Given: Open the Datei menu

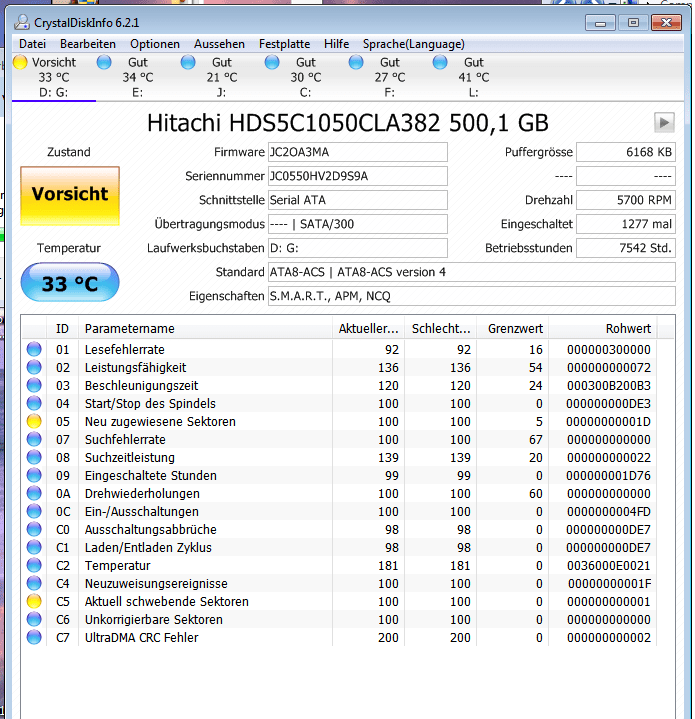Looking at the screenshot, I should tap(33, 44).
